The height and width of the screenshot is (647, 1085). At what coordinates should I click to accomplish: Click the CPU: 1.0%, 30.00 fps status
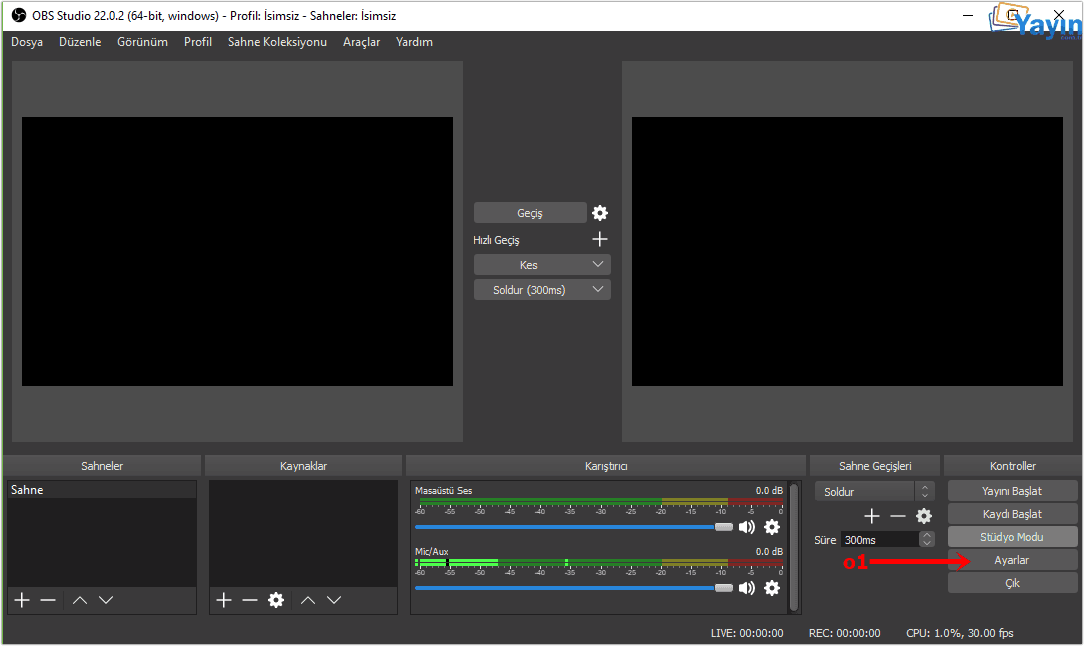point(960,633)
